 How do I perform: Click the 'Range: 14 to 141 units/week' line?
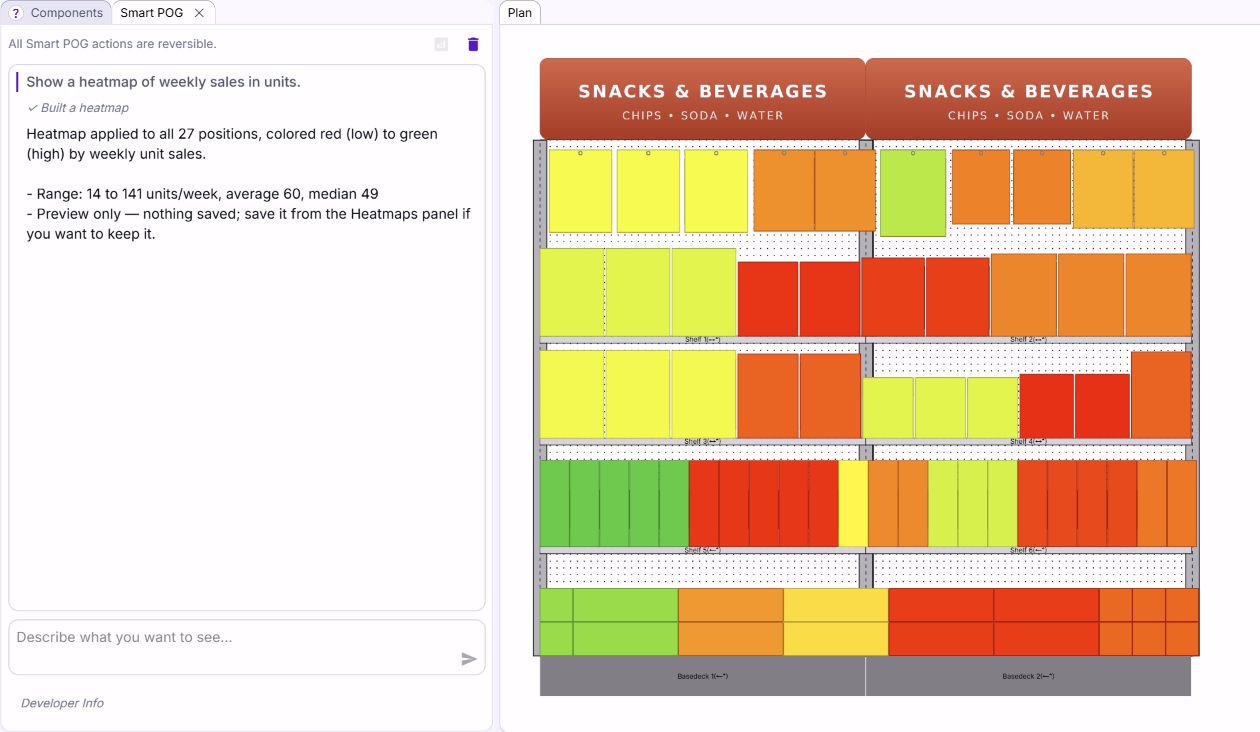pos(202,194)
